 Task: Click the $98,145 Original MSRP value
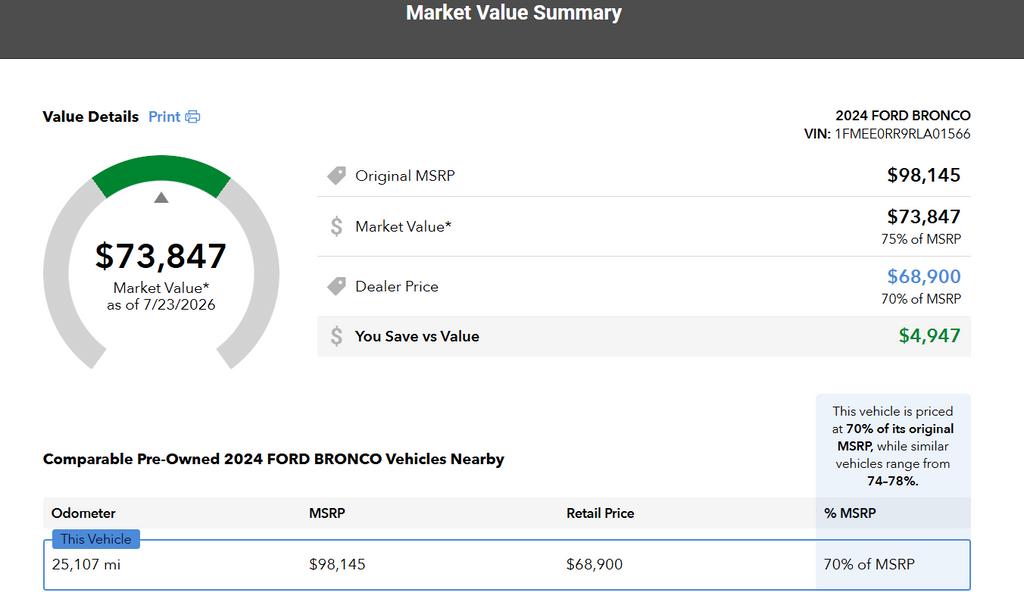(923, 175)
